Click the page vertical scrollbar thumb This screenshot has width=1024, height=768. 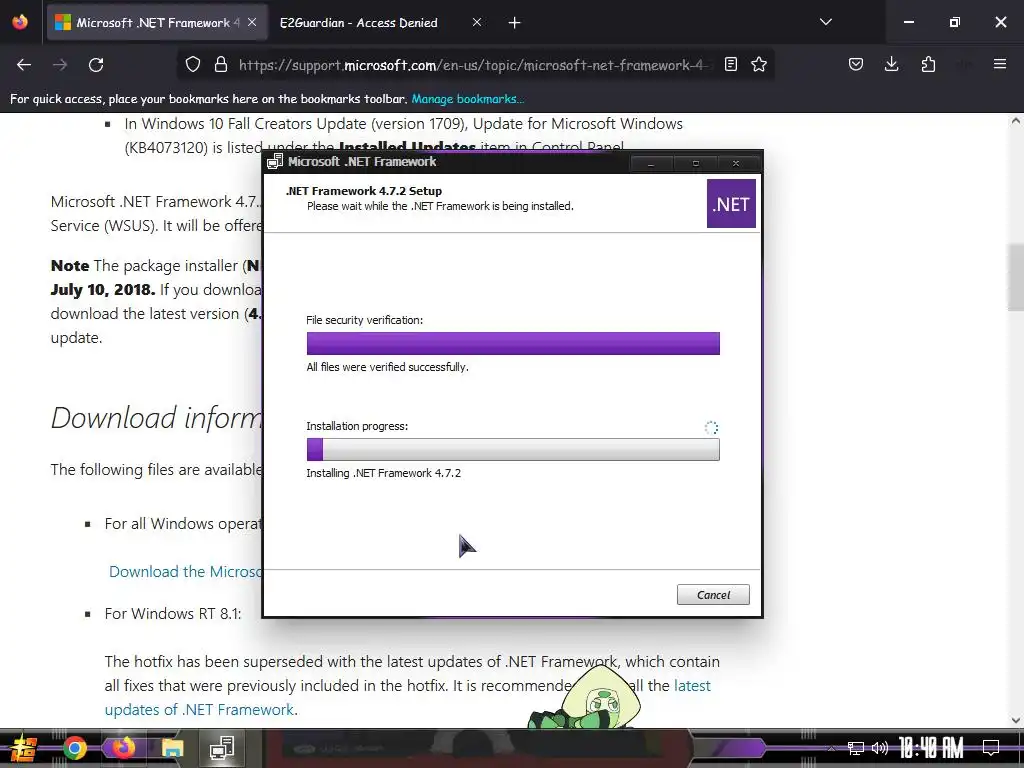(x=1016, y=278)
